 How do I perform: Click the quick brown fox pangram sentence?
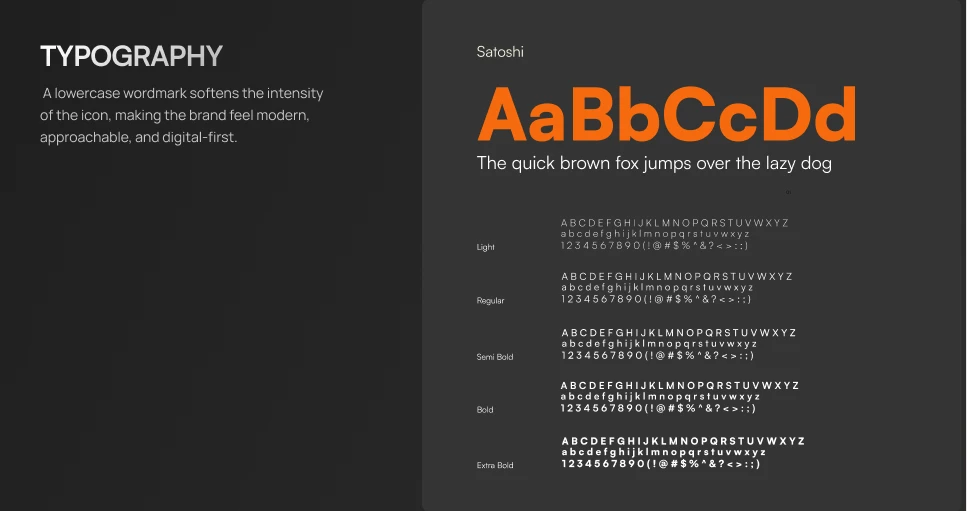click(x=654, y=163)
